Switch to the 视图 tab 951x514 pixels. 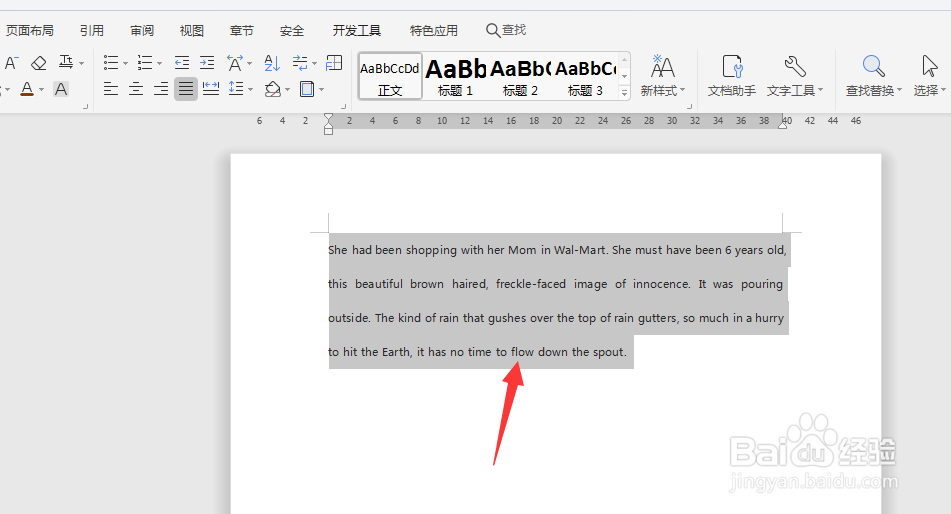click(x=192, y=30)
